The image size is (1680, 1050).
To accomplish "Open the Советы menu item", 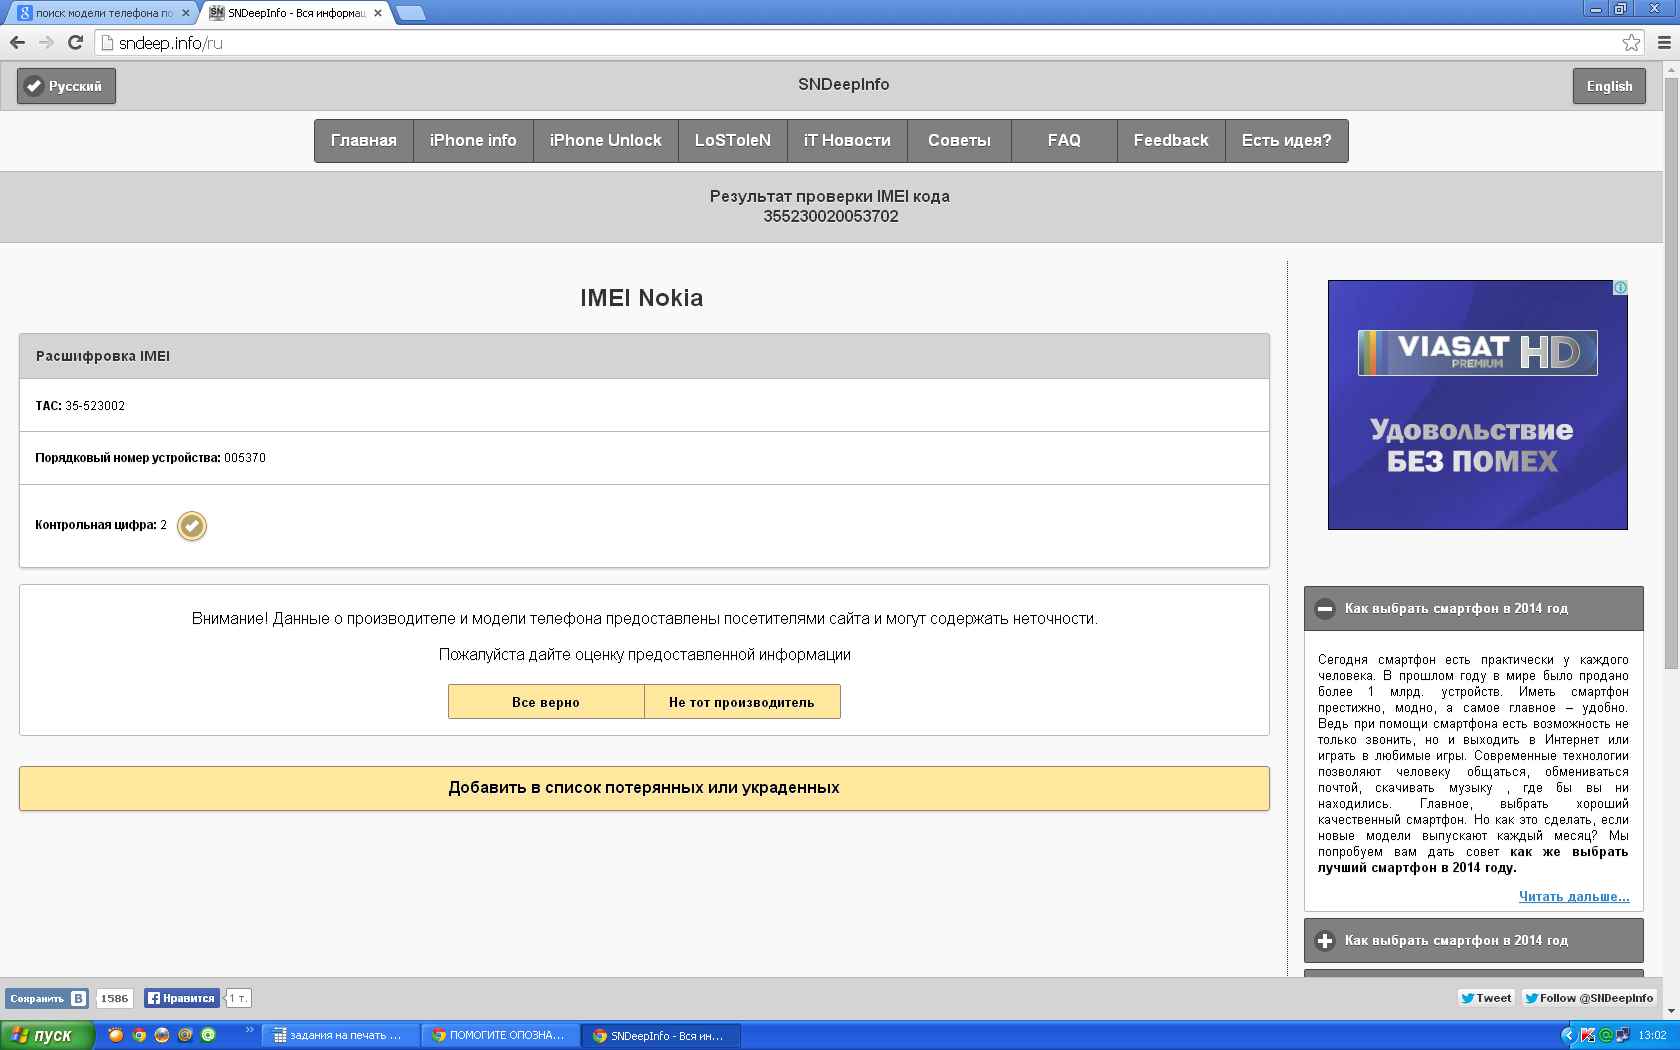I will coord(959,140).
